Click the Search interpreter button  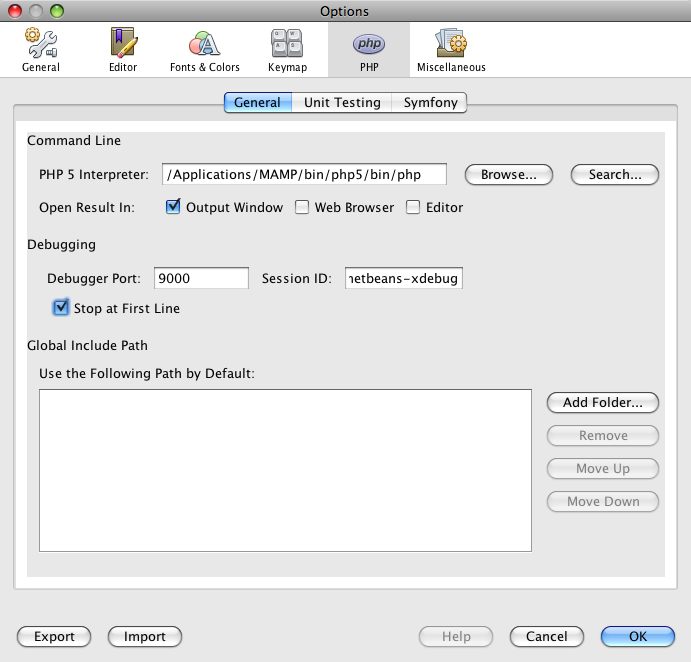(614, 174)
